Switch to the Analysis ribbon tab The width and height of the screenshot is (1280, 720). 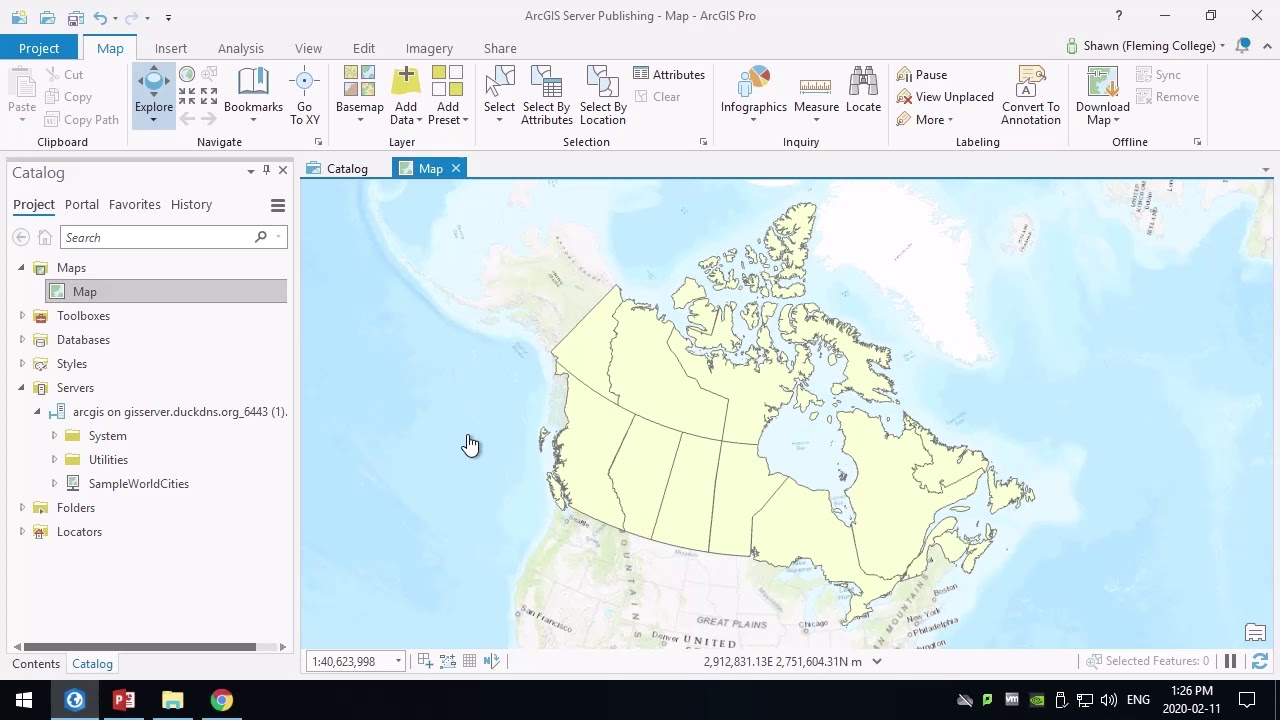[241, 48]
